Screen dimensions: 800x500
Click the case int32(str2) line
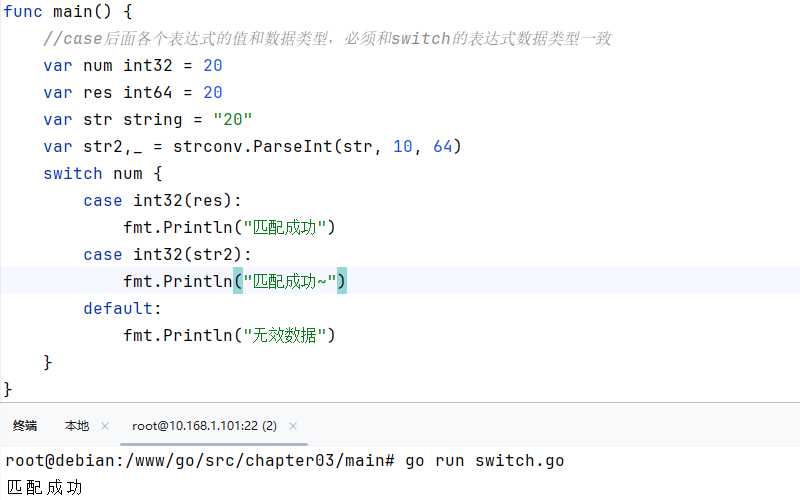pos(167,255)
